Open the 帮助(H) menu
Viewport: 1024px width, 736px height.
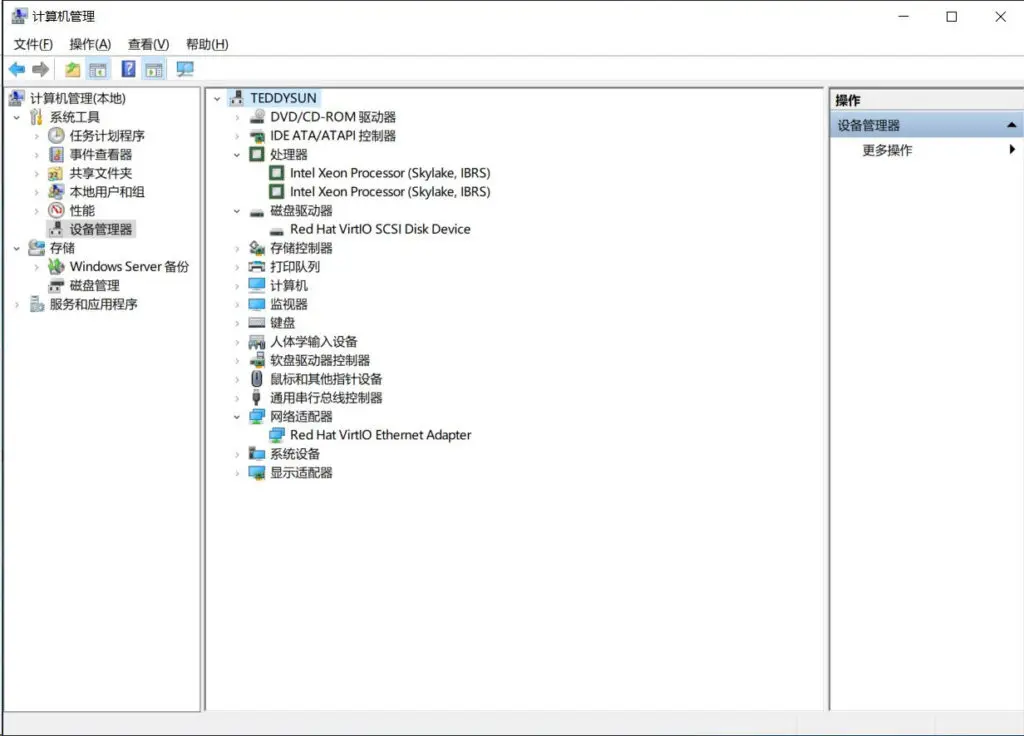pyautogui.click(x=207, y=44)
